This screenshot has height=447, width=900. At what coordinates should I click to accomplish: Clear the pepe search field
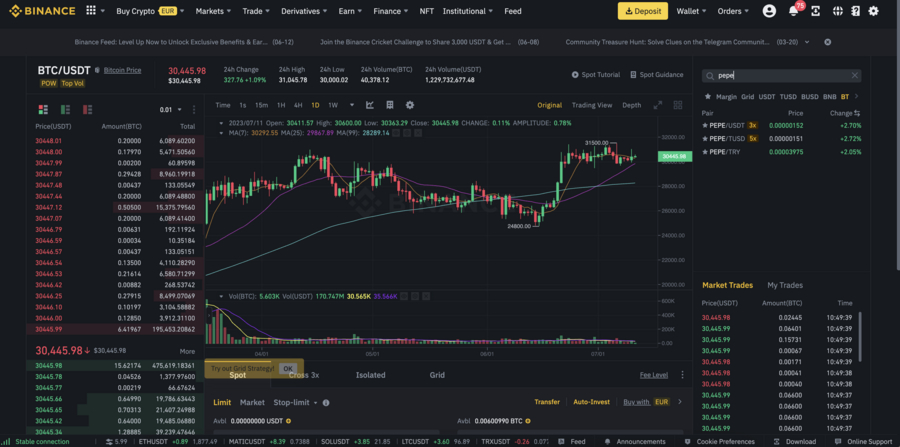(855, 75)
